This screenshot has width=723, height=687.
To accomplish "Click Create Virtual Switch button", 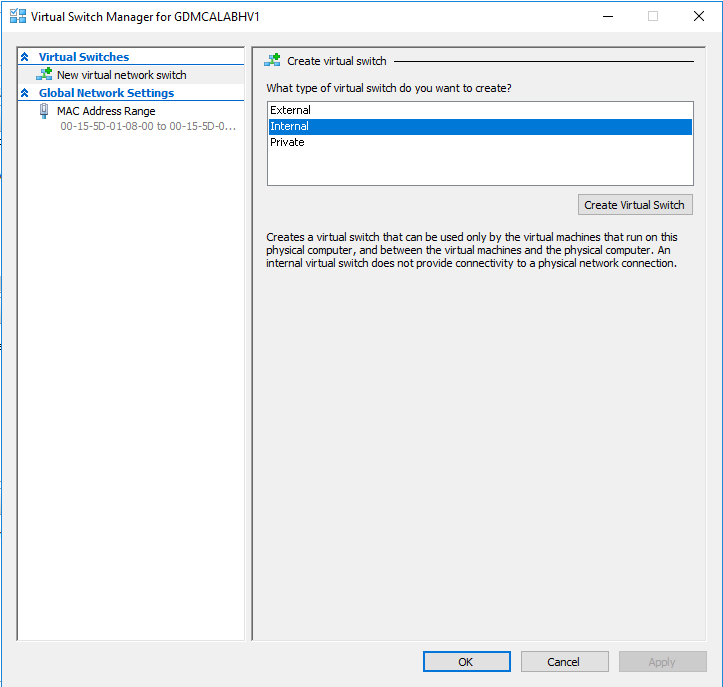I will click(x=635, y=205).
